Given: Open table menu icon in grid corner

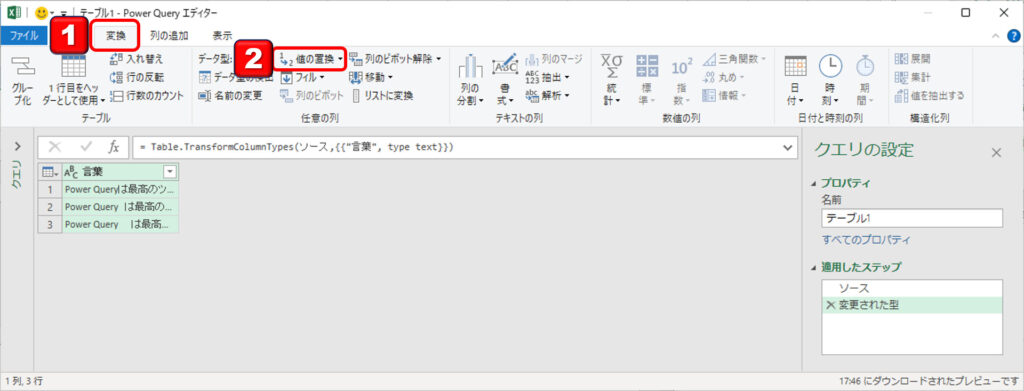Looking at the screenshot, I should tap(50, 172).
